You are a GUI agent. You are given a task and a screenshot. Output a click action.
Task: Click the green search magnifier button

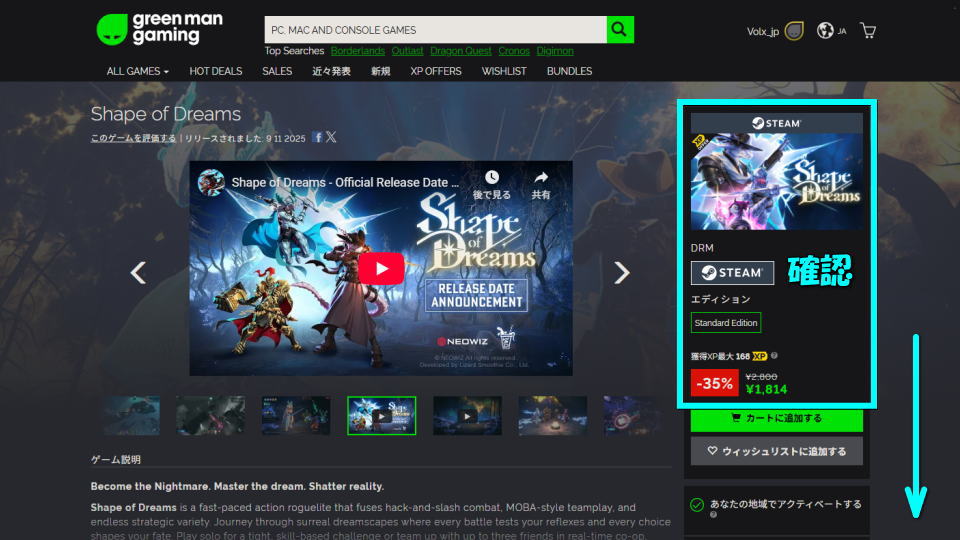(620, 29)
